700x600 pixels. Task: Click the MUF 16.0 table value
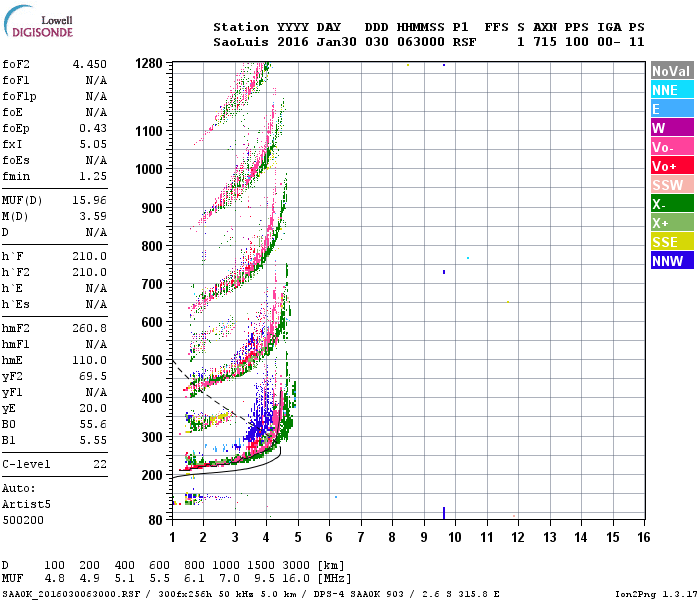(x=296, y=579)
